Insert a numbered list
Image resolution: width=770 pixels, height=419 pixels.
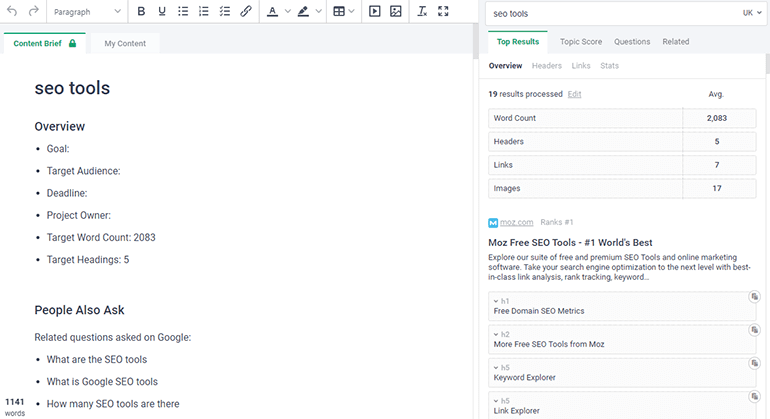pos(204,12)
